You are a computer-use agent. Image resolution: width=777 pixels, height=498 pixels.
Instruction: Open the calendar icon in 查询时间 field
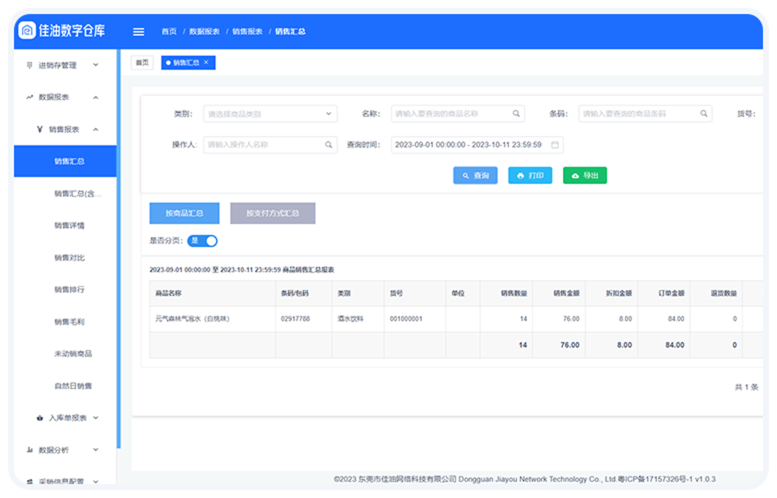tap(555, 145)
